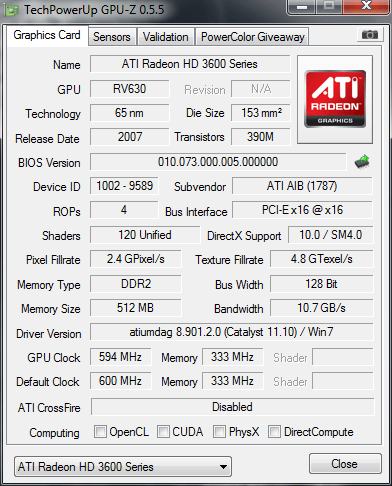Minimize the GPU-Z window
This screenshot has width=392, height=486.
(302, 7)
